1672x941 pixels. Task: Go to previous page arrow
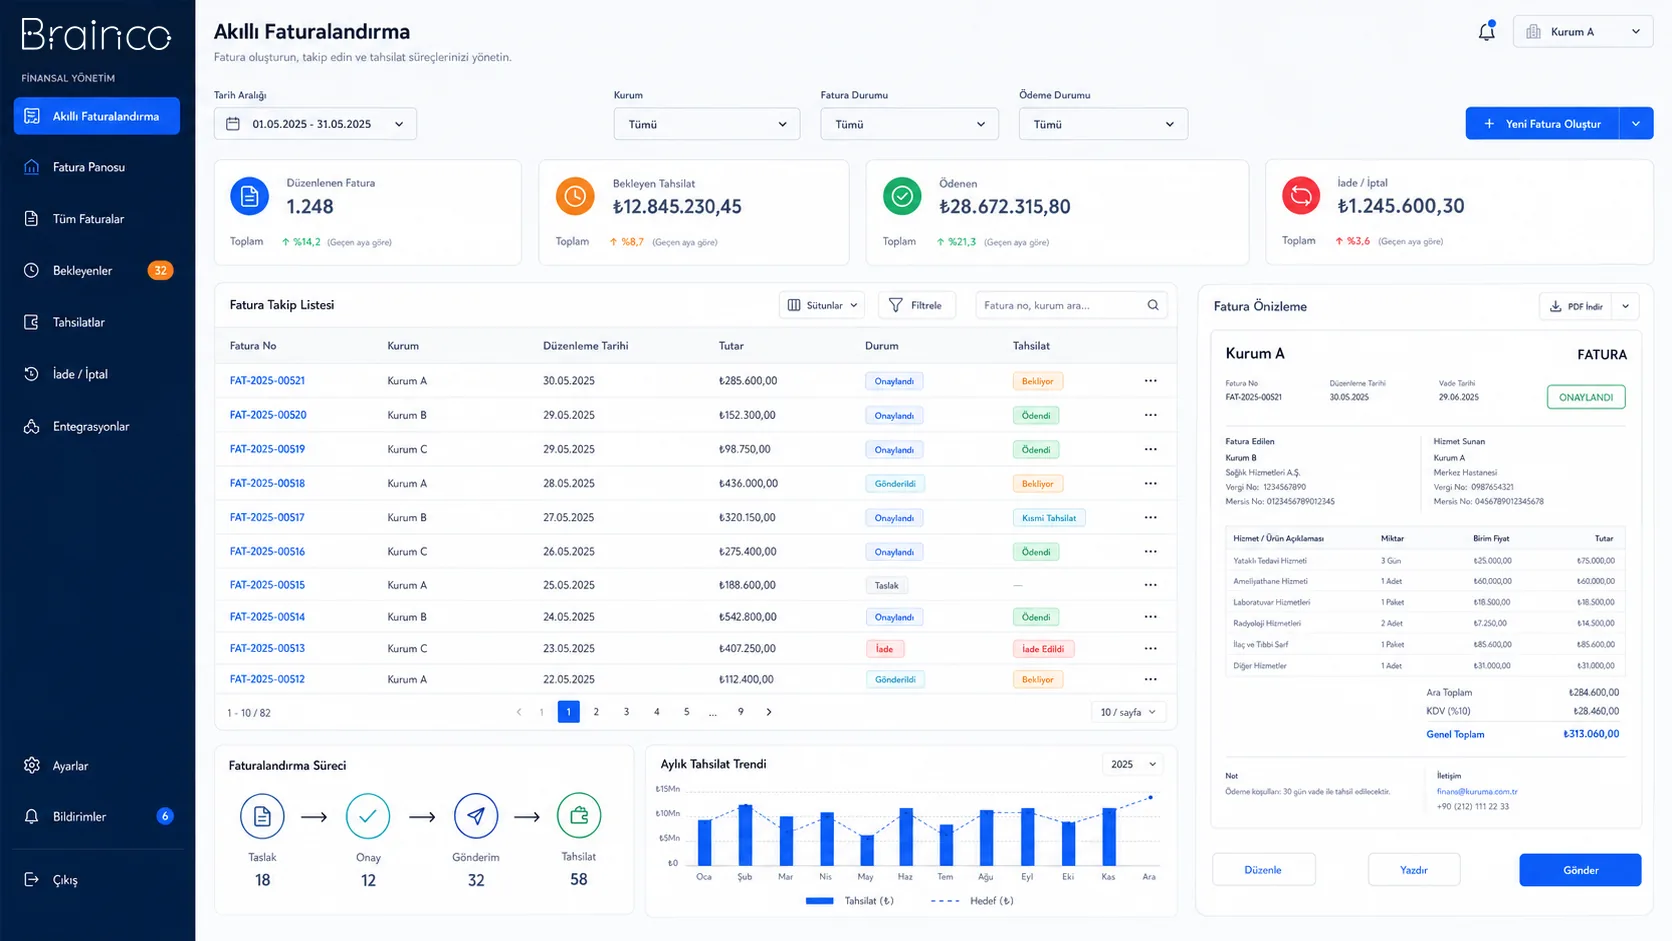[519, 712]
